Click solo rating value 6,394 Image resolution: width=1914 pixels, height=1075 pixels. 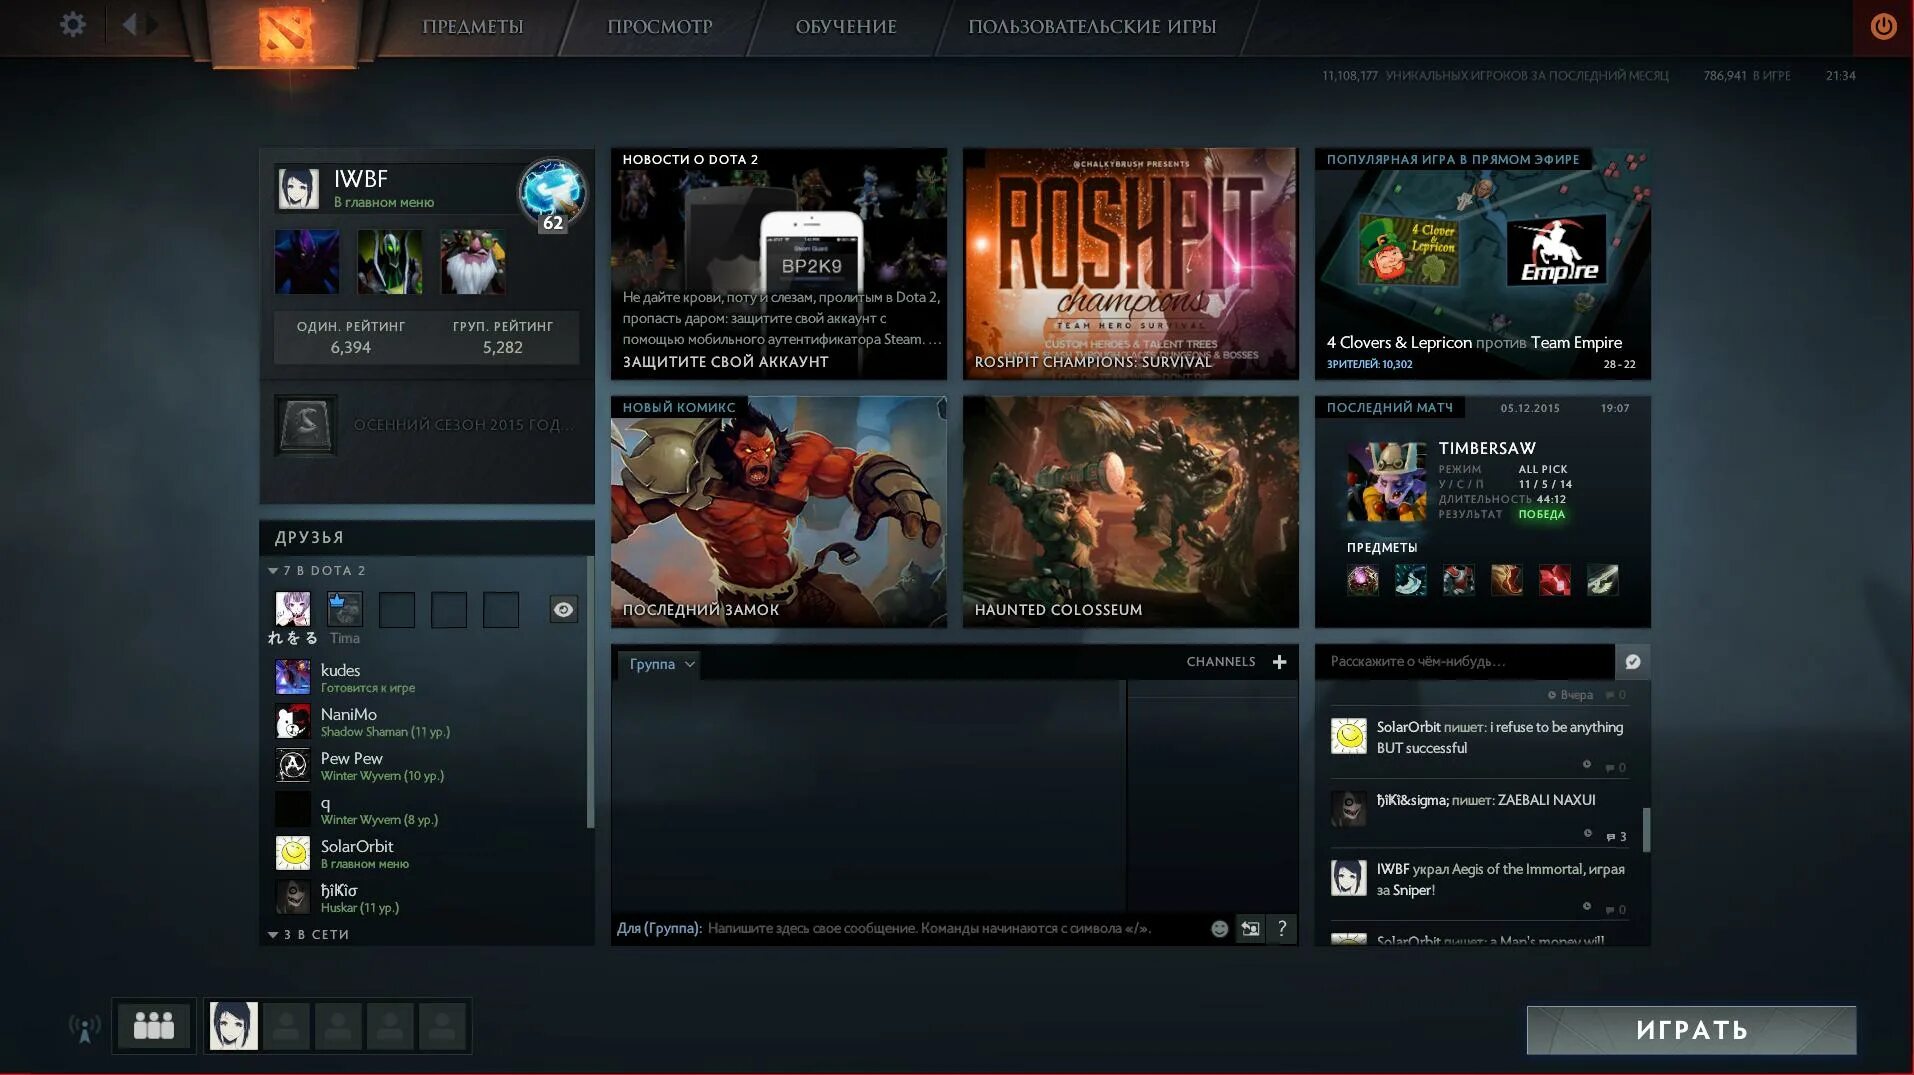(x=350, y=347)
